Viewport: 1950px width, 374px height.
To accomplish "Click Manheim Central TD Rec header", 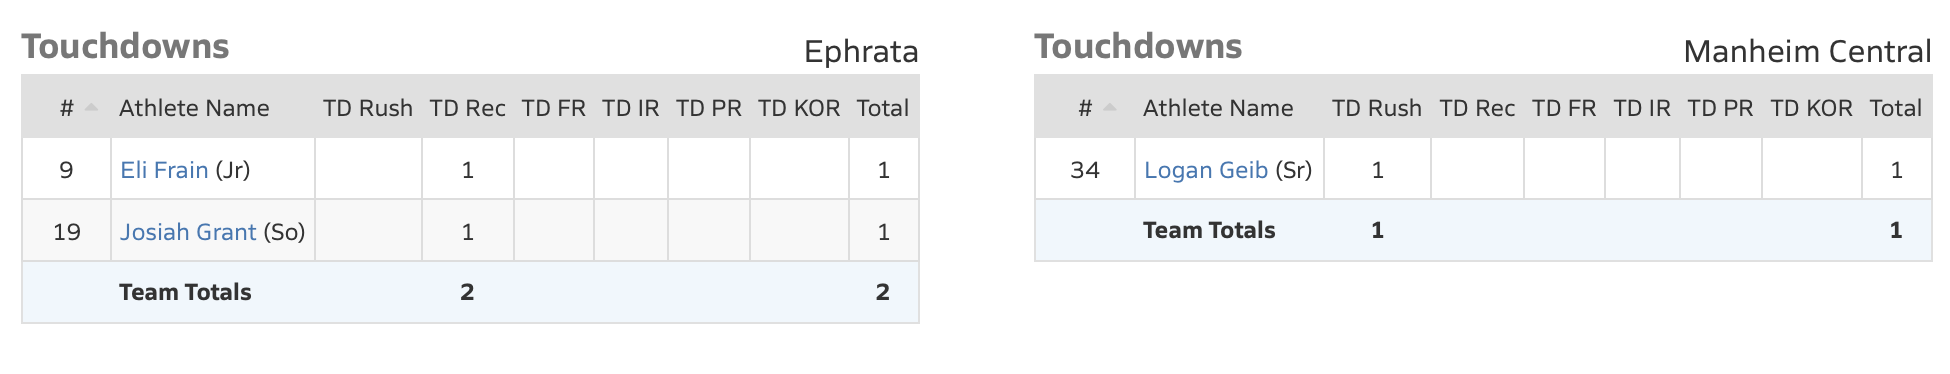I will (1477, 108).
